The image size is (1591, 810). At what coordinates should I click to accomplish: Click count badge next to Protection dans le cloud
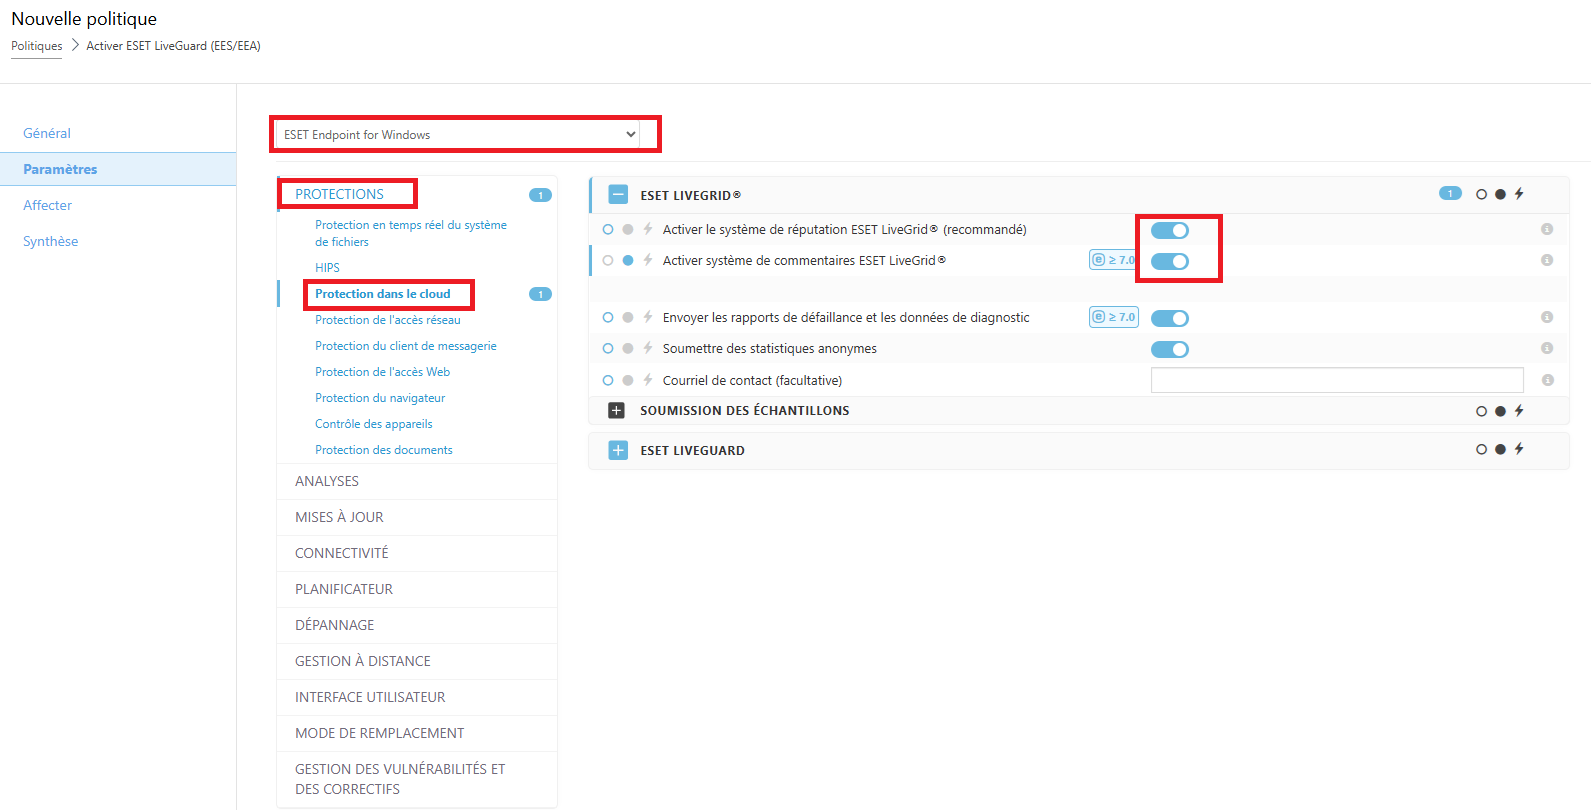coord(540,294)
